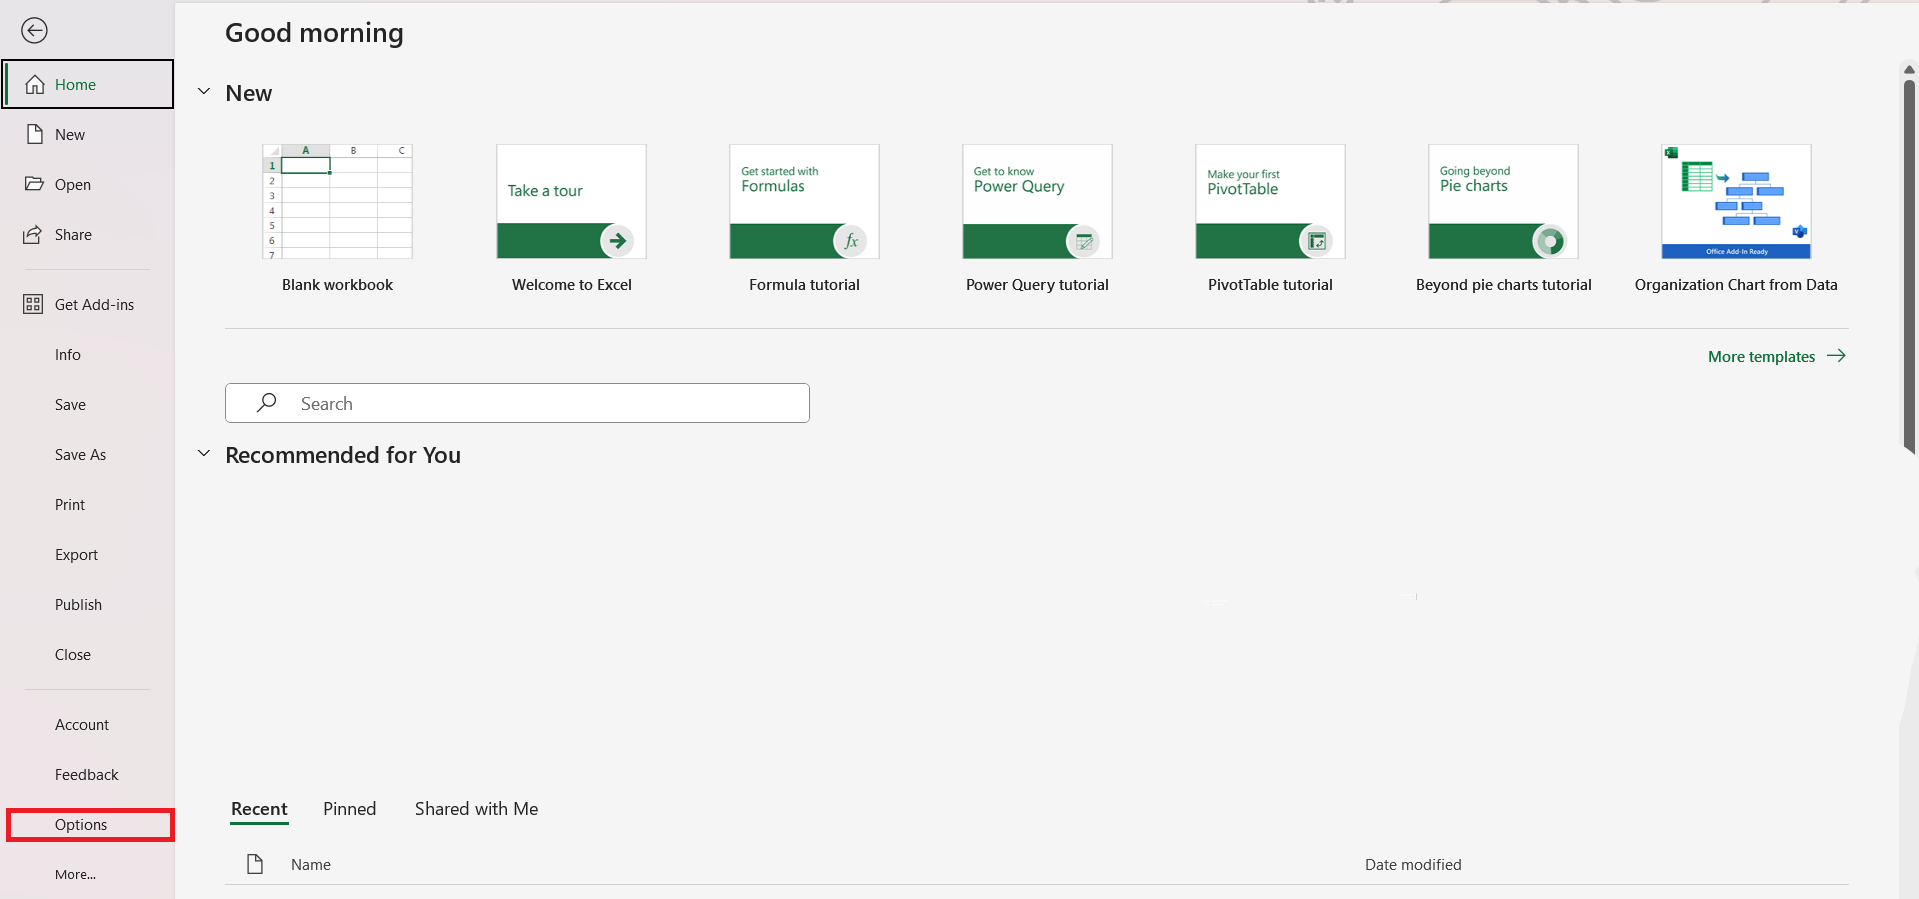The image size is (1919, 899).
Task: Open the PivotTable tutorial template
Action: [1270, 202]
